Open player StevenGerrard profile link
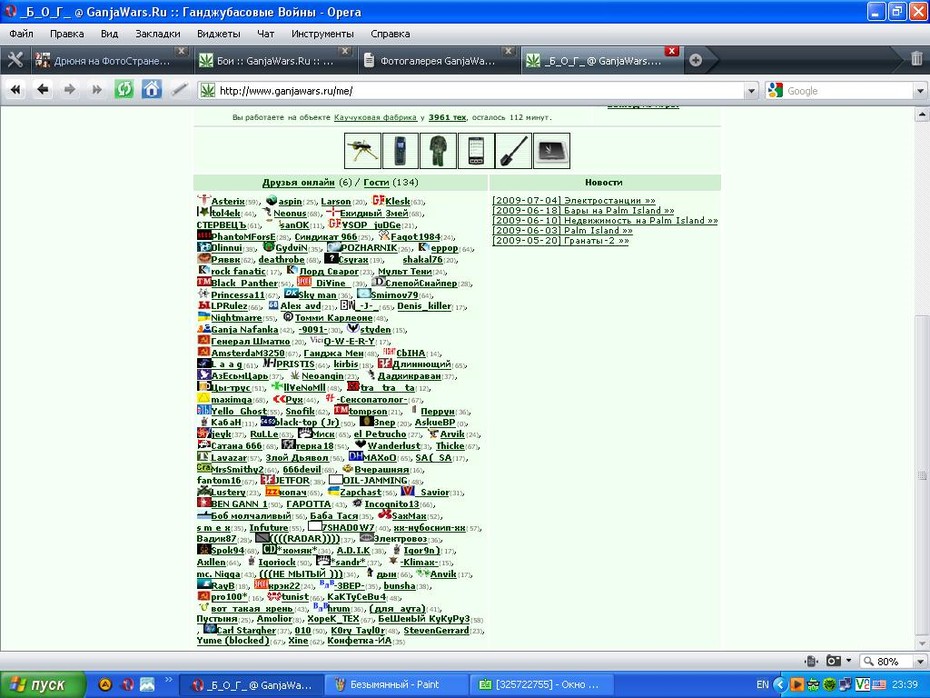This screenshot has height=698, width=930. [x=436, y=630]
